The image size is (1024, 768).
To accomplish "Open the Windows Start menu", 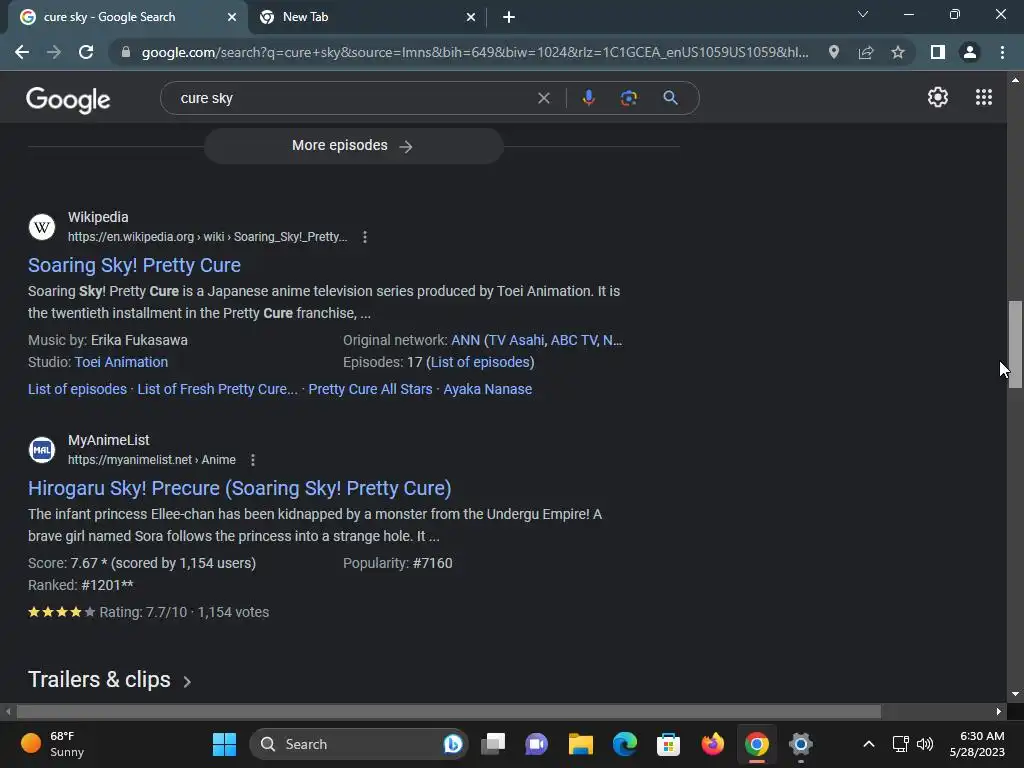I will [224, 744].
